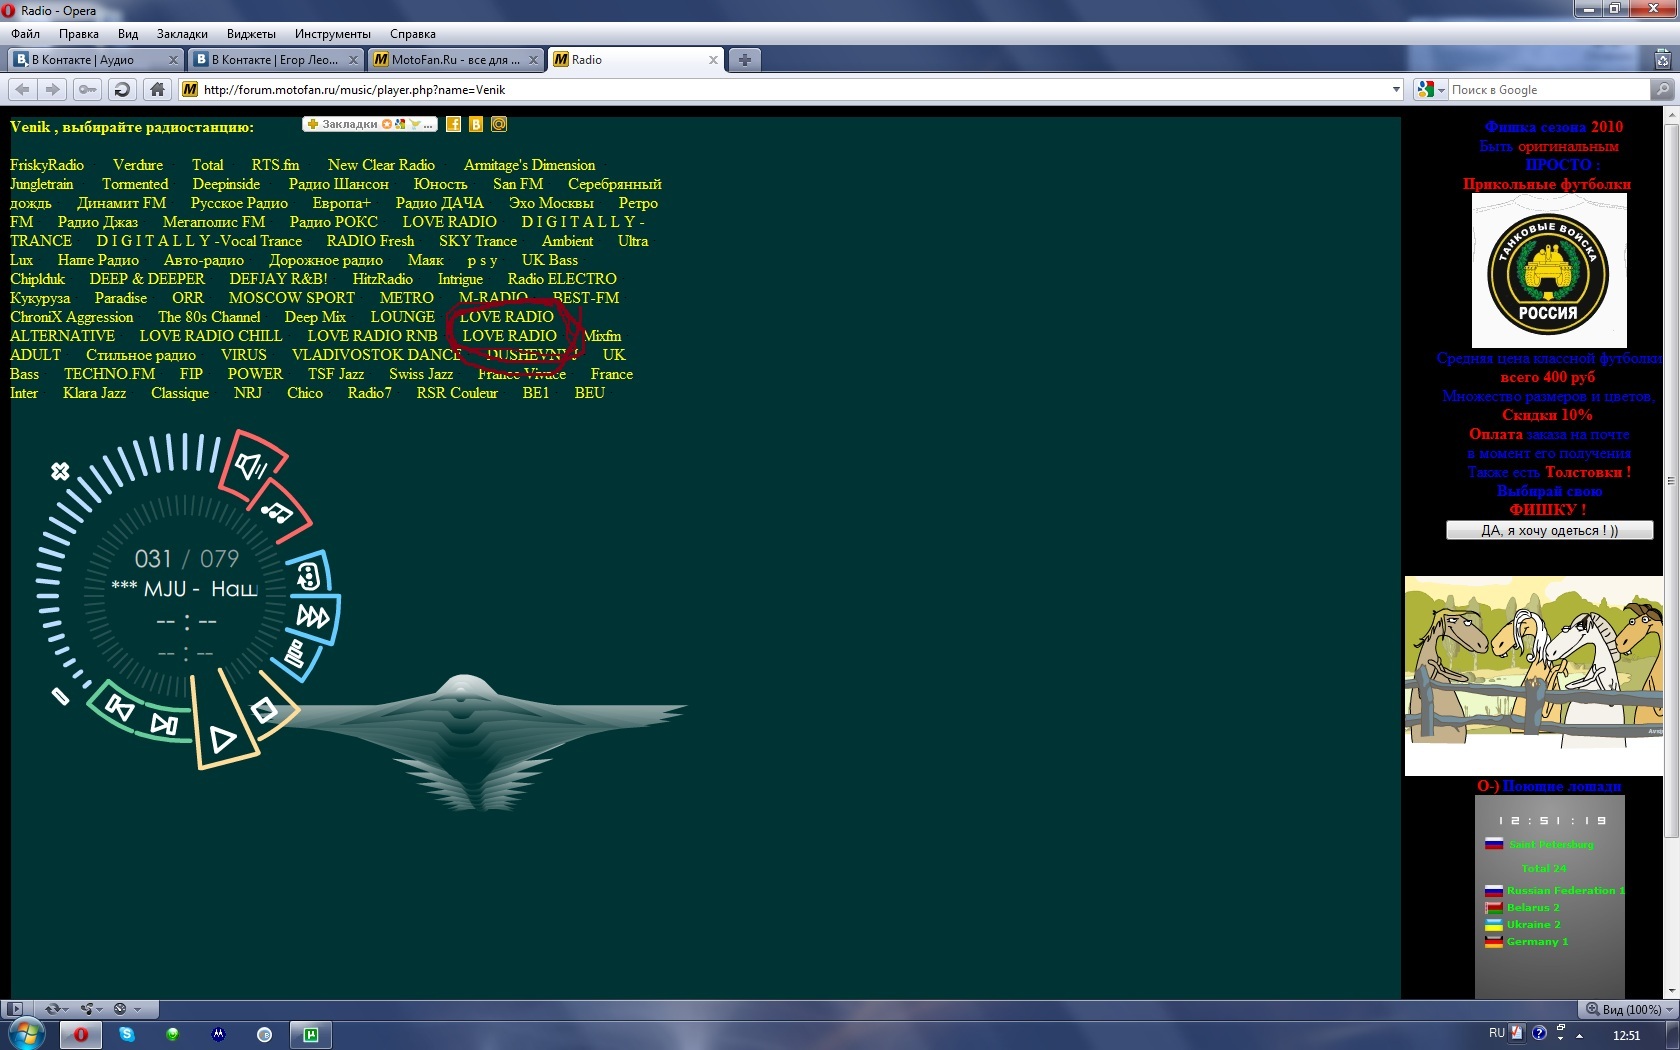Select the Радио Шансон station

[x=339, y=184]
